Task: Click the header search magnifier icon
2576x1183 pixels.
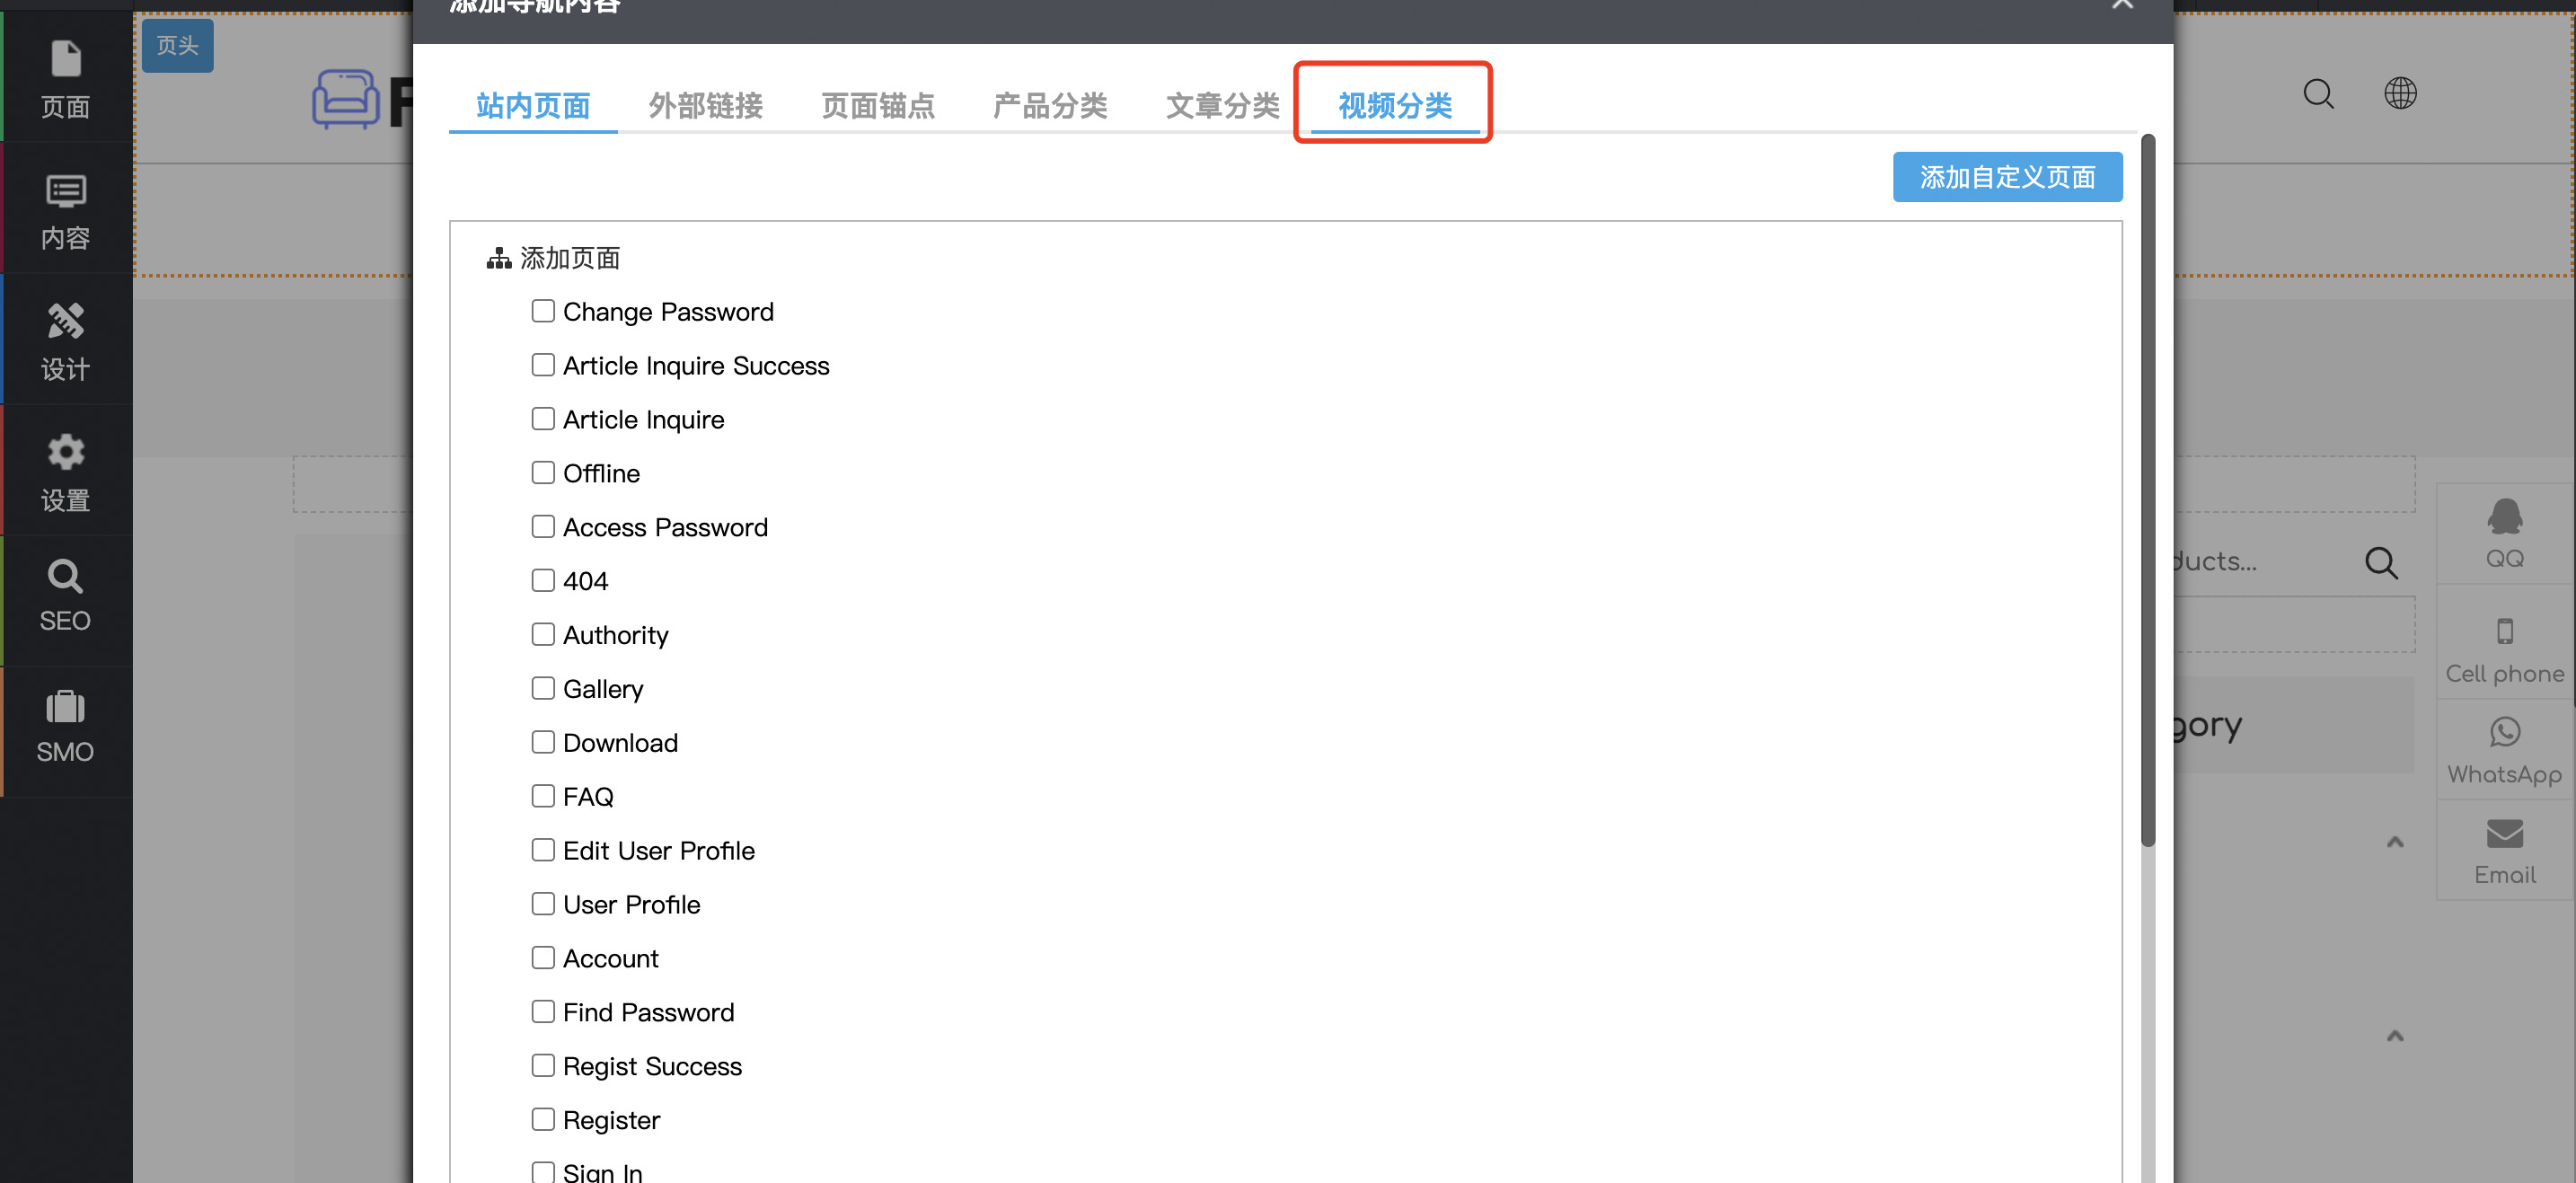Action: (2317, 94)
